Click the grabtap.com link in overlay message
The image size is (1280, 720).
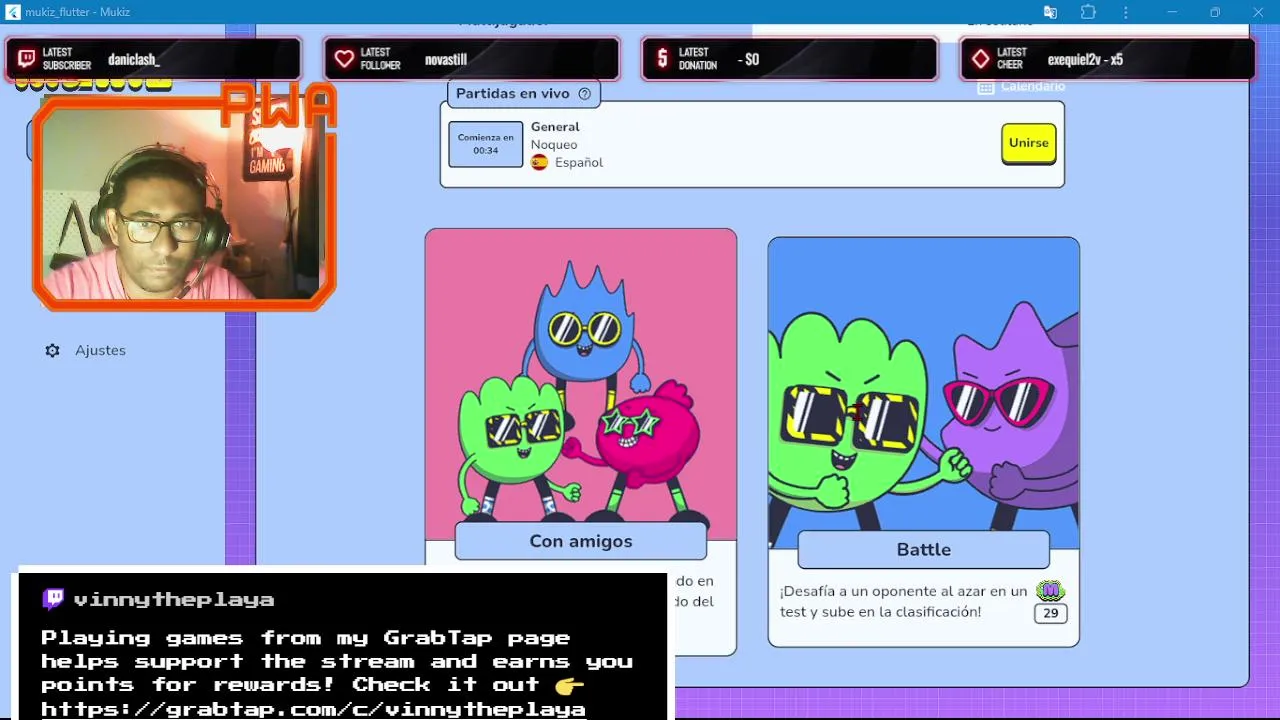pos(313,709)
